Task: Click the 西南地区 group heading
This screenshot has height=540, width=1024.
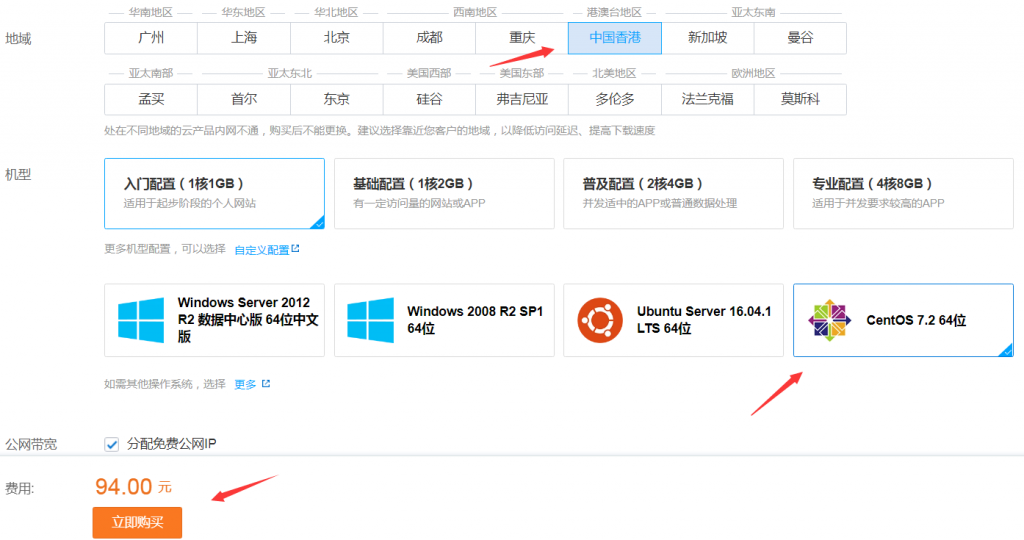Action: click(x=475, y=12)
